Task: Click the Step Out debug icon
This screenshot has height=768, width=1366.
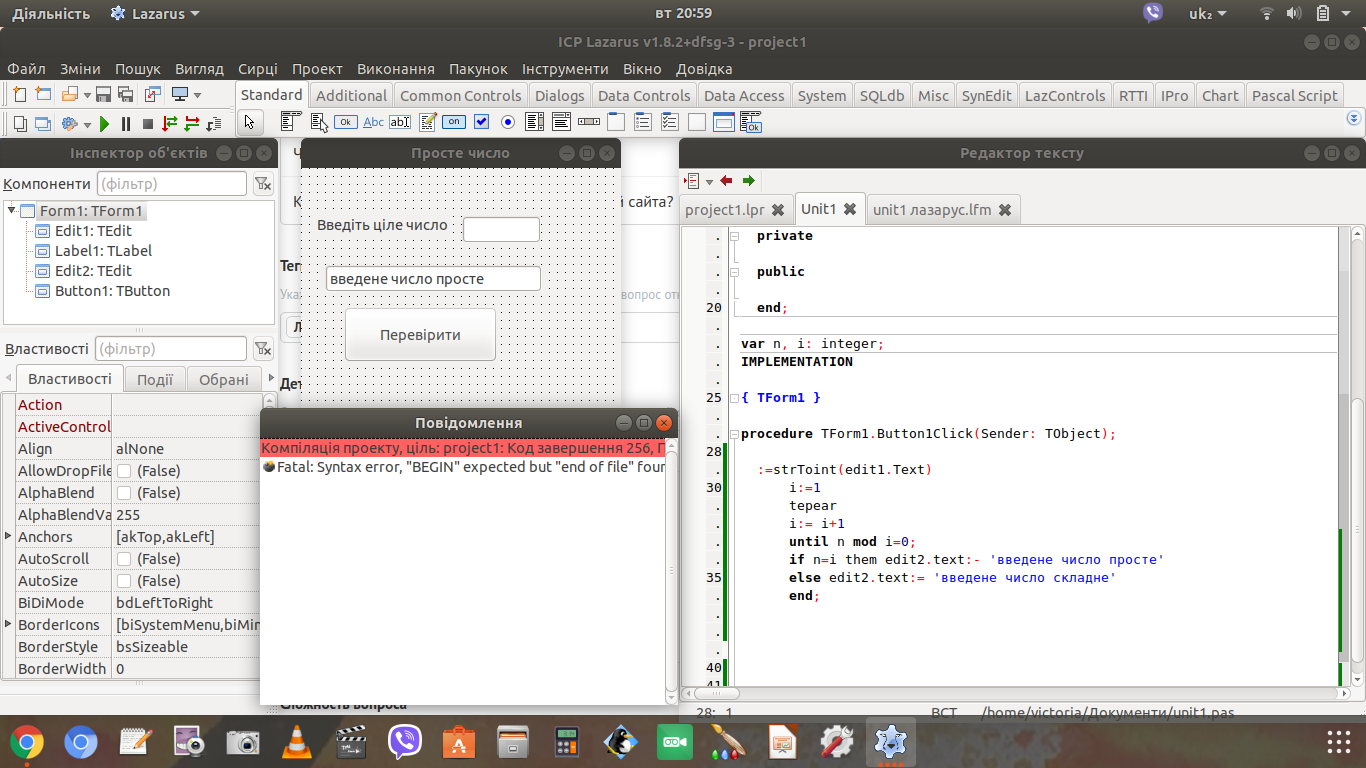Action: (215, 124)
